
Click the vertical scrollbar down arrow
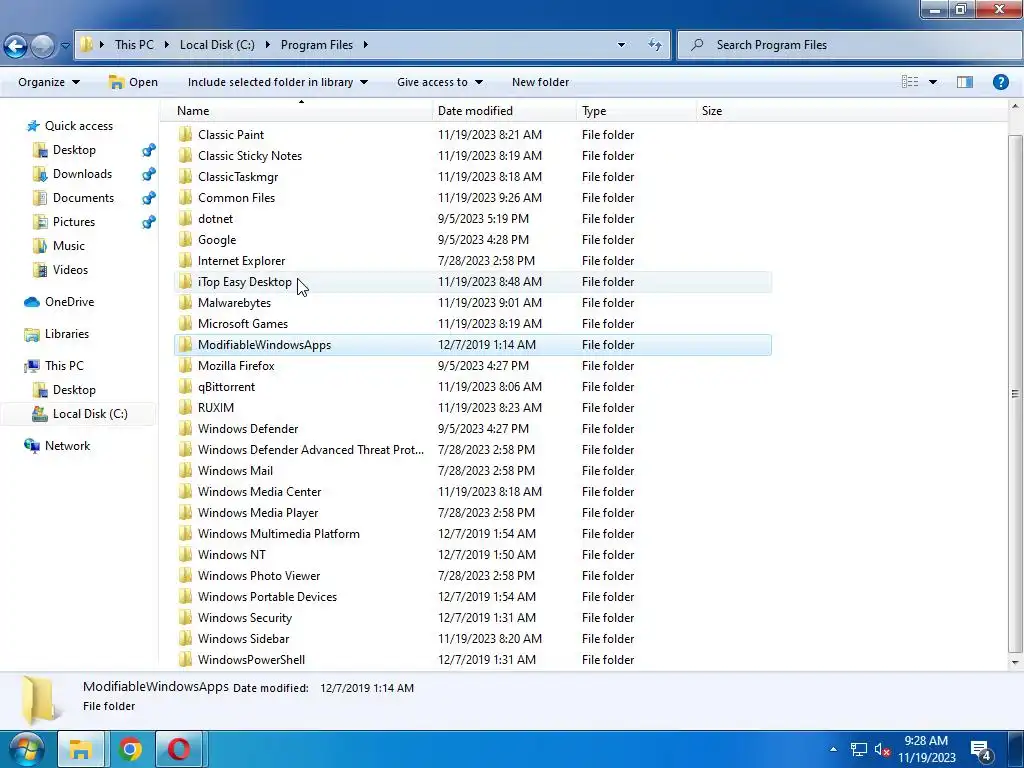[1015, 662]
